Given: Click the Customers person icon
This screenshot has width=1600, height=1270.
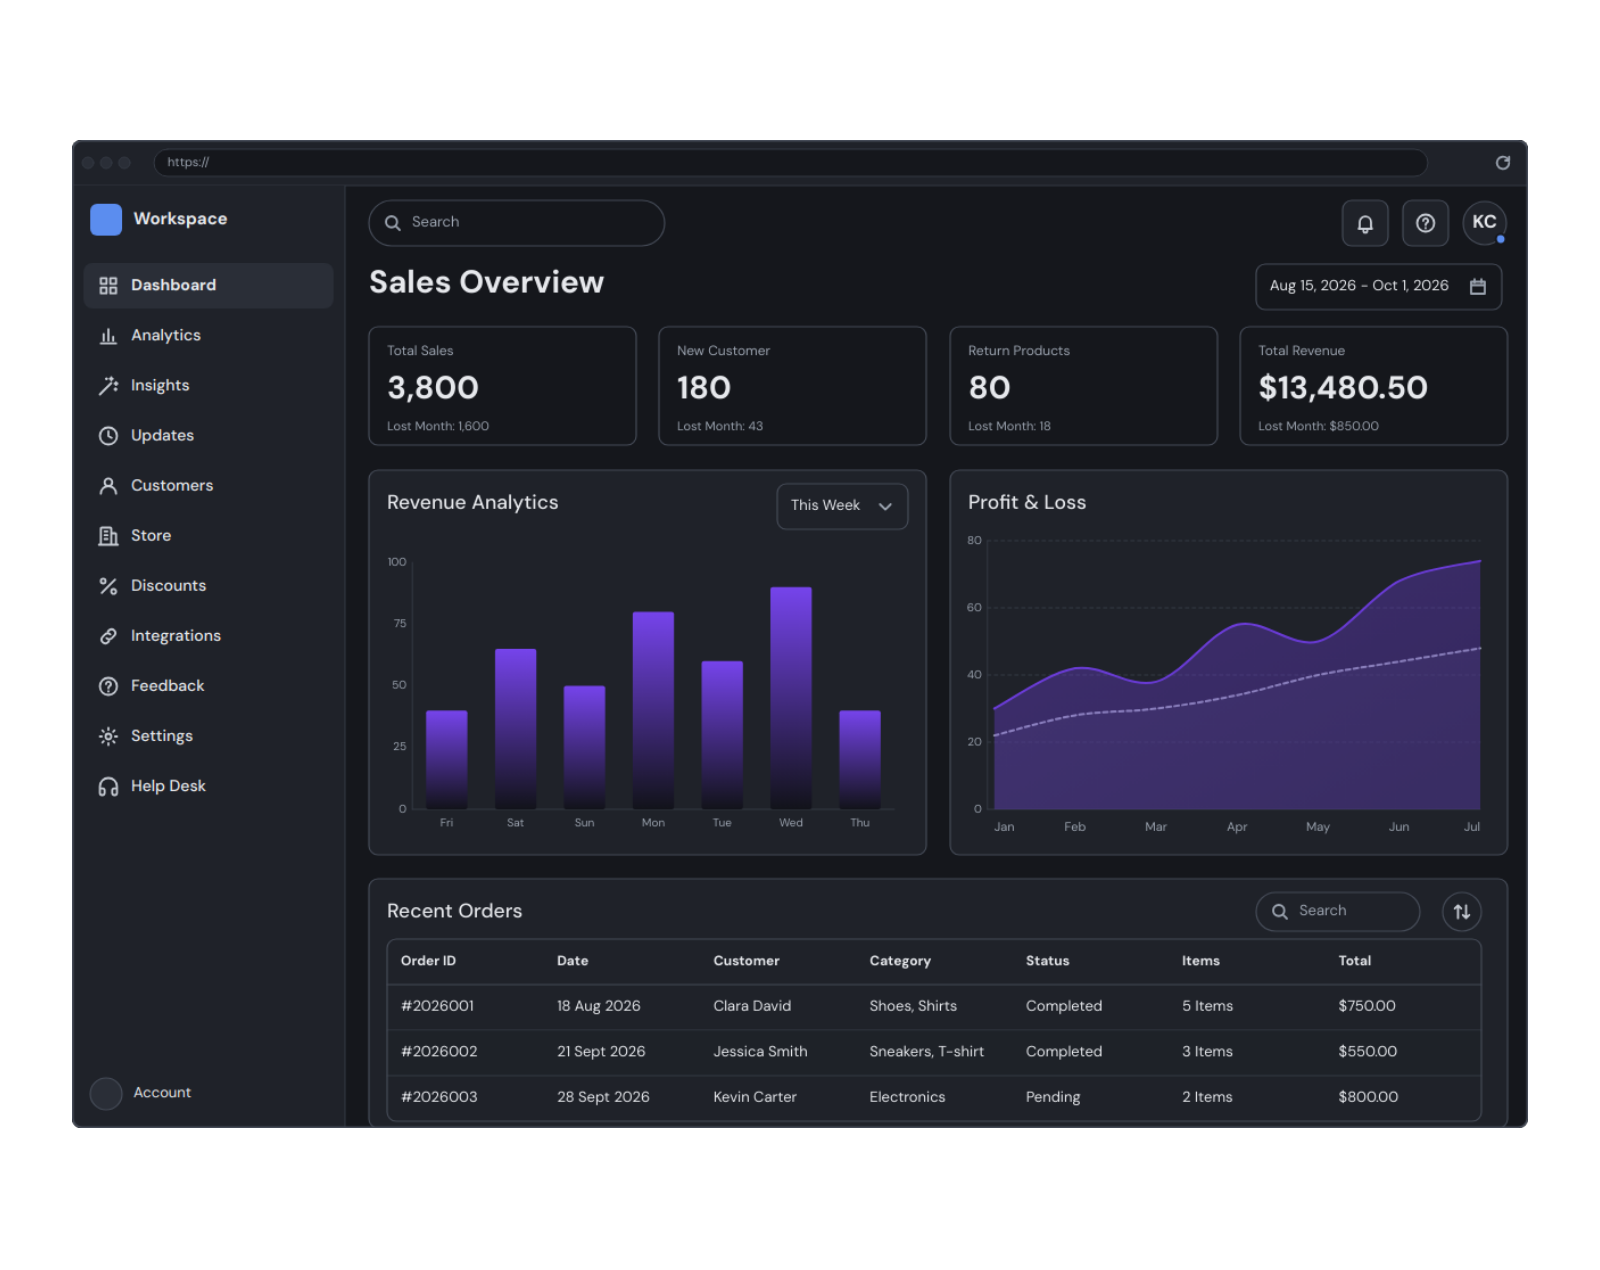Looking at the screenshot, I should coord(108,486).
